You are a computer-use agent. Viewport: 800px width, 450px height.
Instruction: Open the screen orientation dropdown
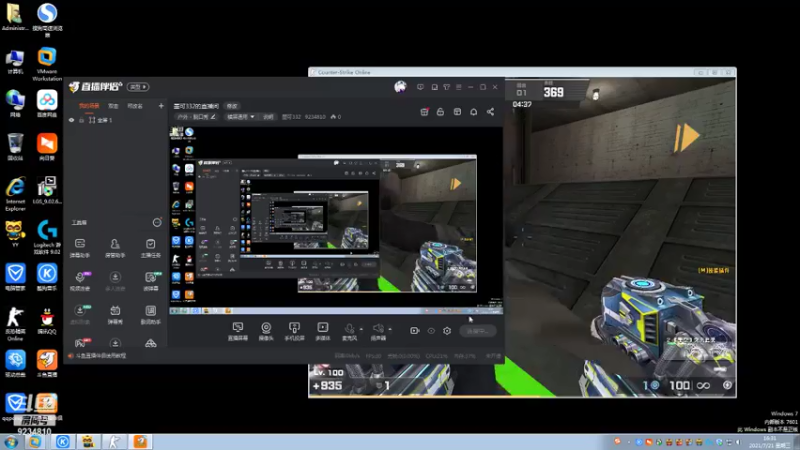(x=241, y=117)
